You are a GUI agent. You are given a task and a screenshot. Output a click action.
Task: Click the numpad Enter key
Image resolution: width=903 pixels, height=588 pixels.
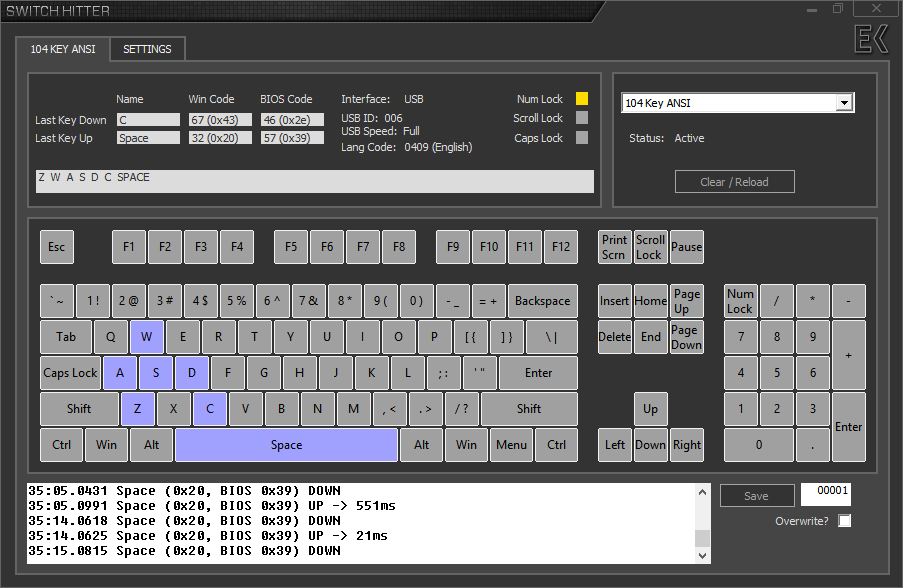pyautogui.click(x=848, y=426)
